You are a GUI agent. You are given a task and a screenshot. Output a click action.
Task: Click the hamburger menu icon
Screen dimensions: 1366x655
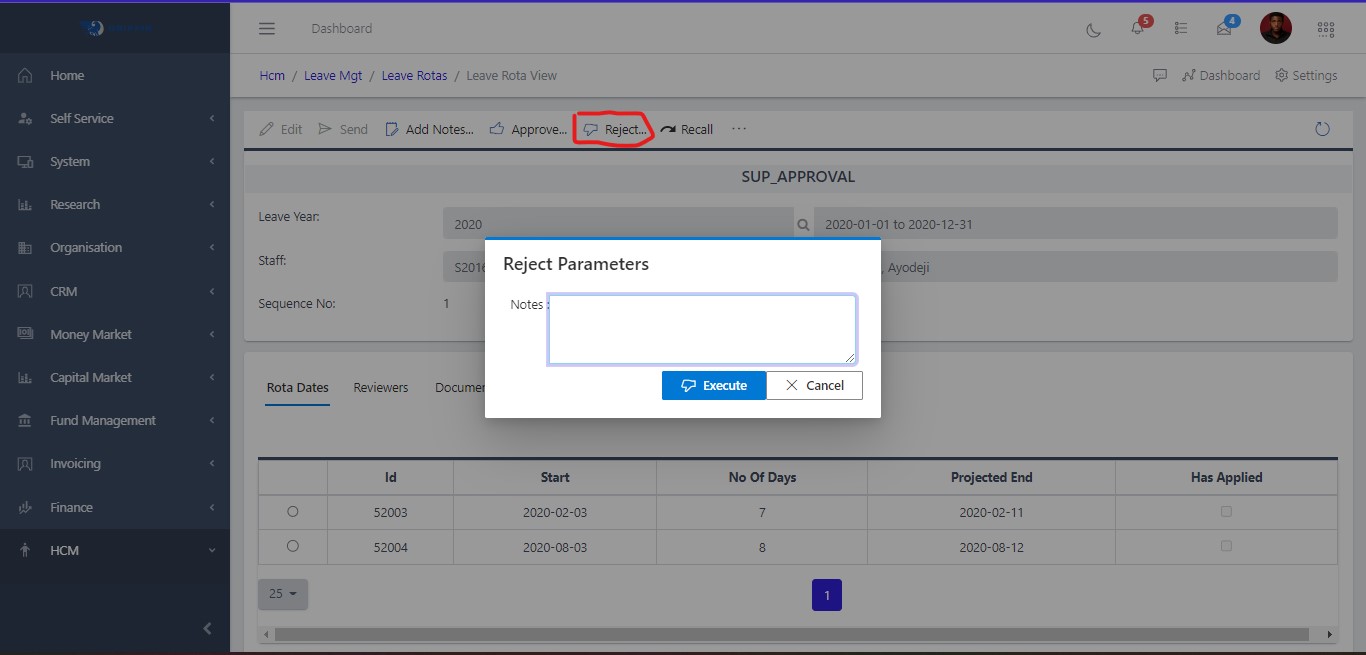click(267, 29)
